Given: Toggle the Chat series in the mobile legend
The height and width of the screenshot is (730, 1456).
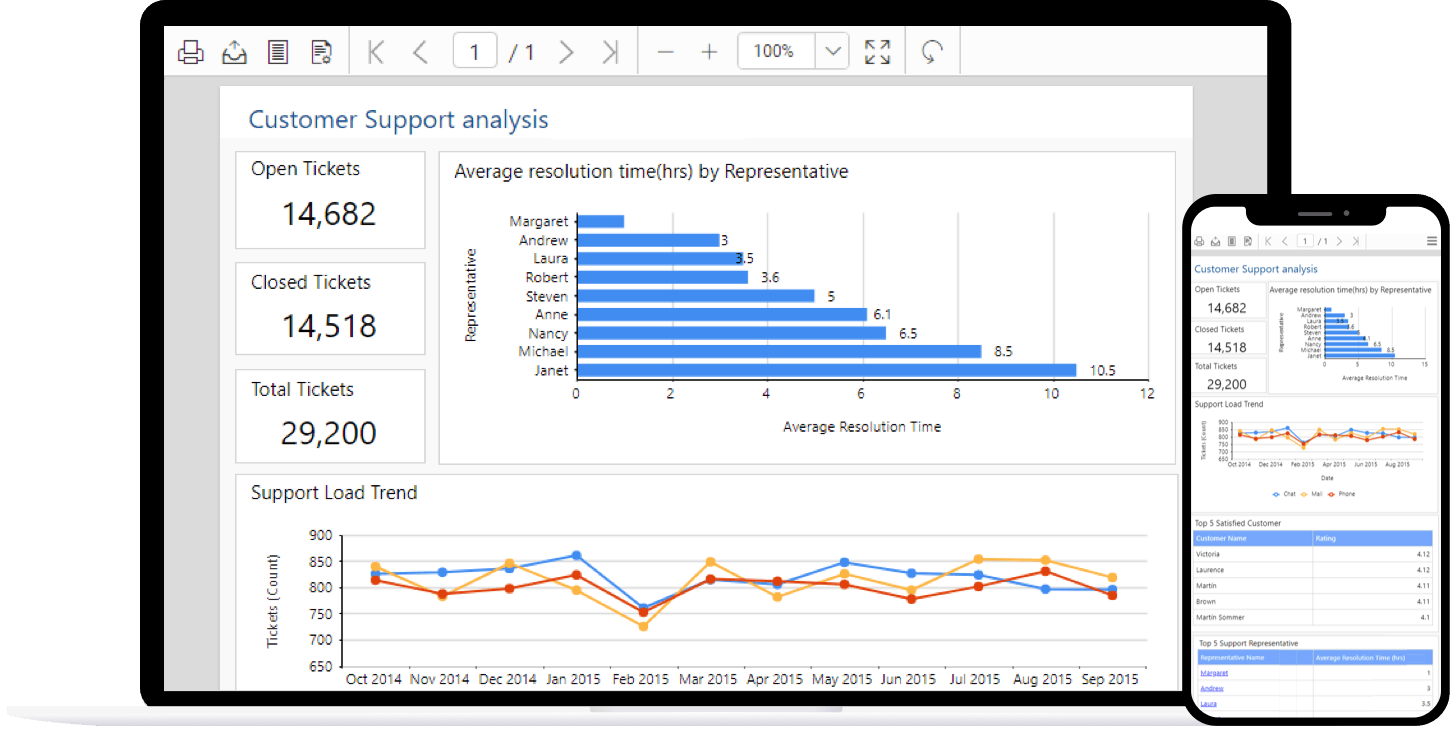Looking at the screenshot, I should point(1287,493).
